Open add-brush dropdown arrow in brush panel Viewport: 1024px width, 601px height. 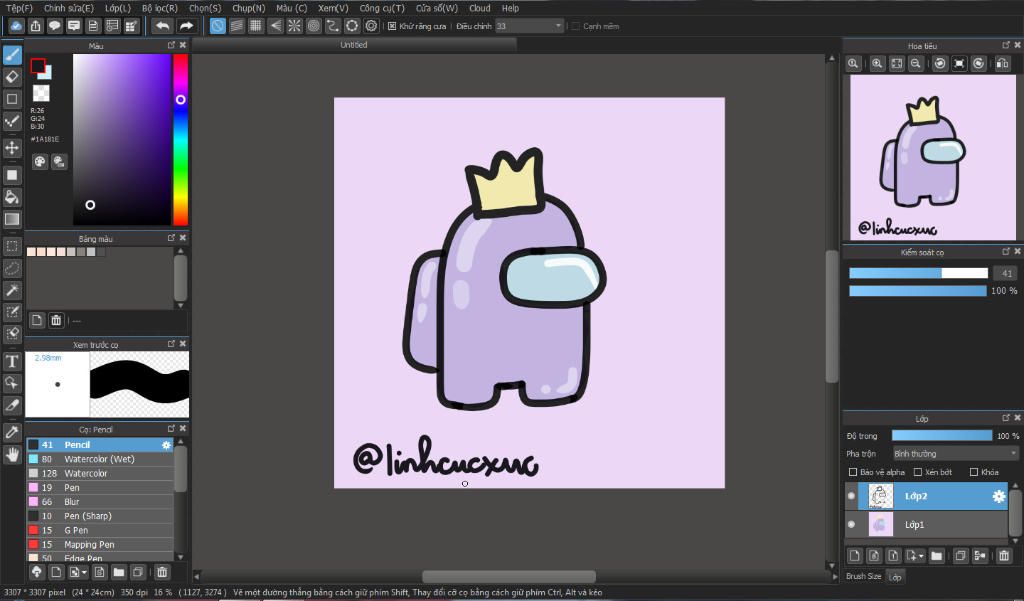[x=84, y=572]
